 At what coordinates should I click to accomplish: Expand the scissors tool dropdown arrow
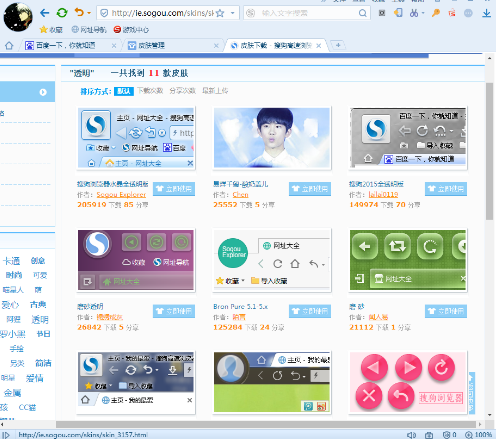[x=423, y=13]
